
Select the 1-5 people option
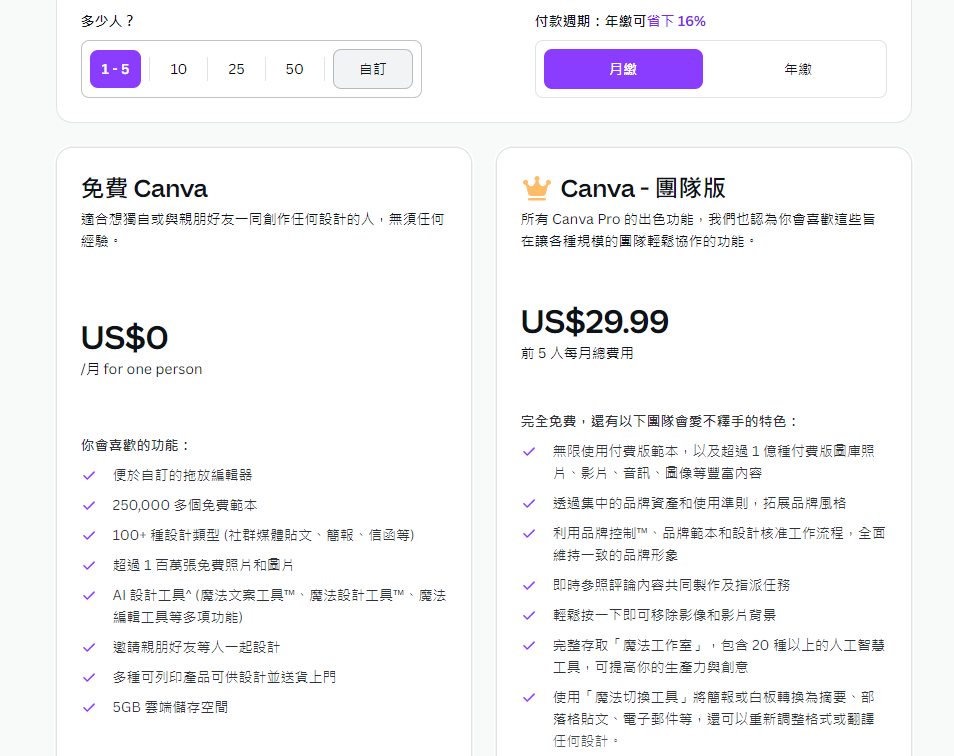[x=115, y=69]
